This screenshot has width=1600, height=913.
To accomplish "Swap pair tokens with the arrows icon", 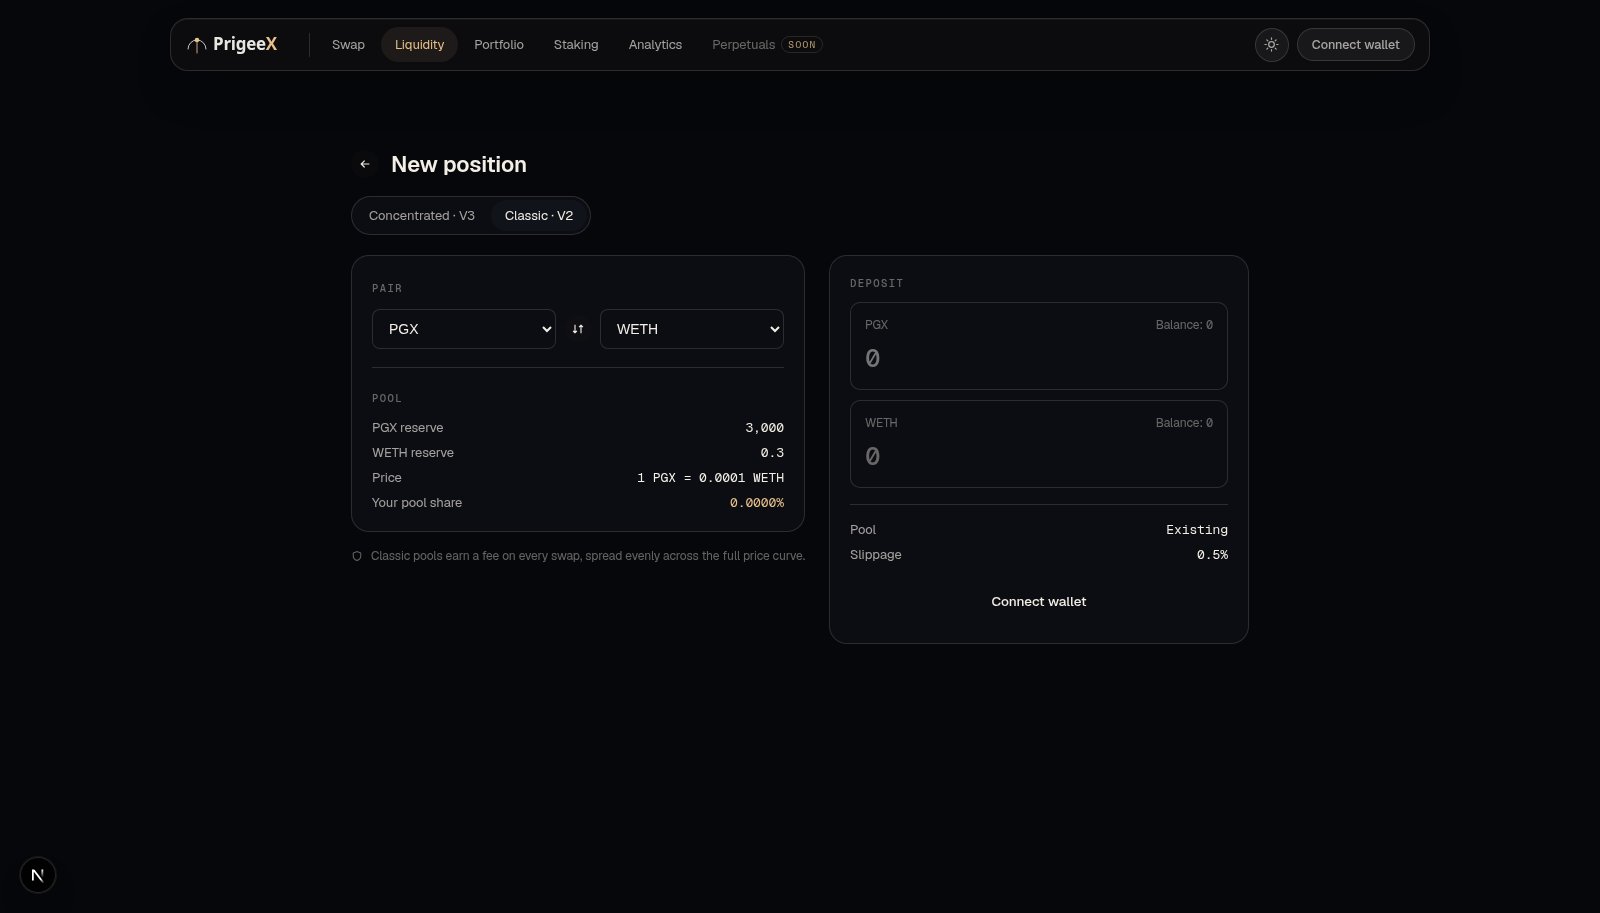I will click(x=578, y=329).
